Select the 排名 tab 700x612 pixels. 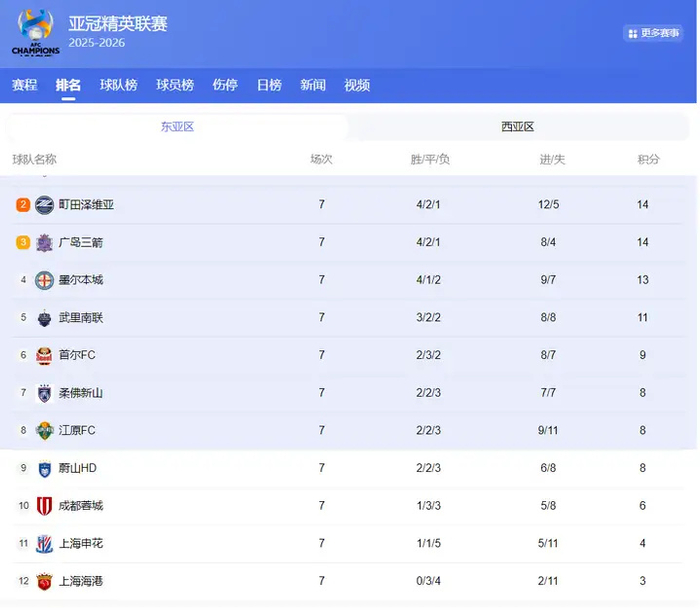(68, 85)
